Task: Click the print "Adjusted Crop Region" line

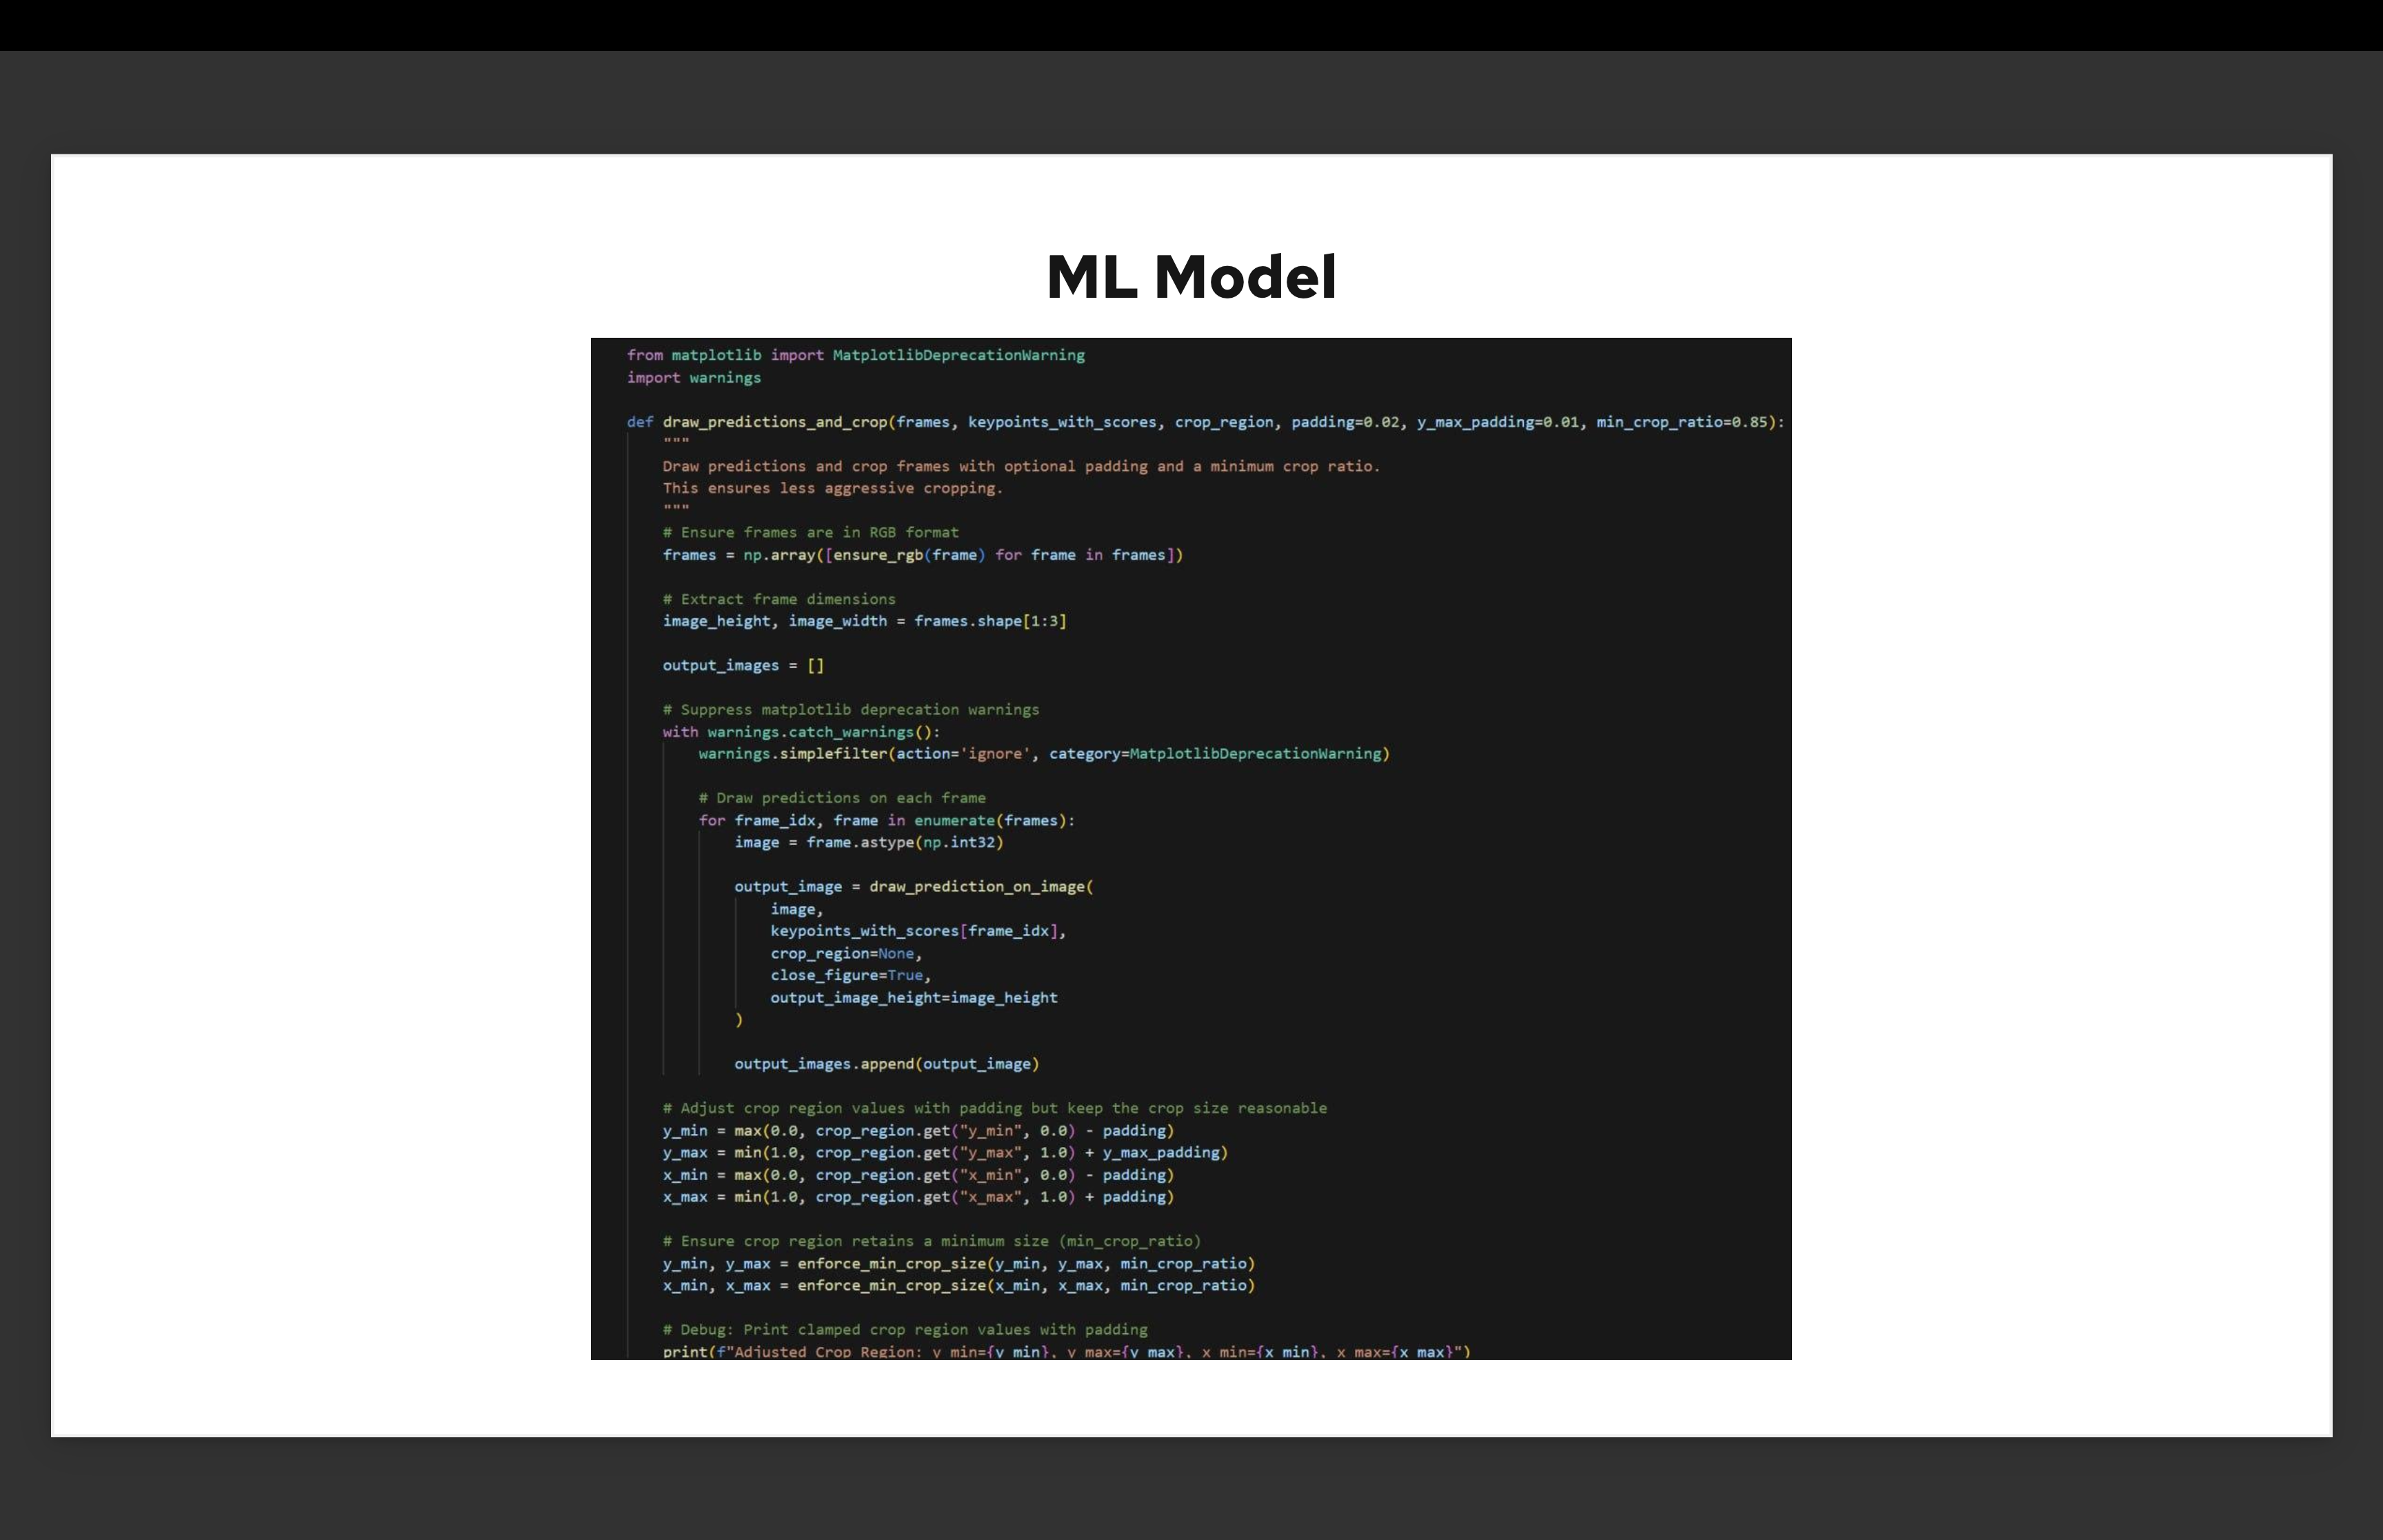Action: [x=1066, y=1351]
